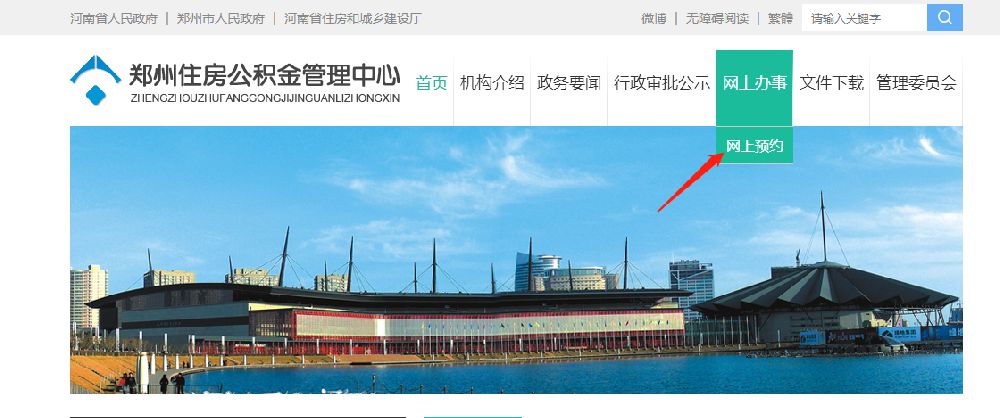Focus the keyword search input field

coord(864,18)
